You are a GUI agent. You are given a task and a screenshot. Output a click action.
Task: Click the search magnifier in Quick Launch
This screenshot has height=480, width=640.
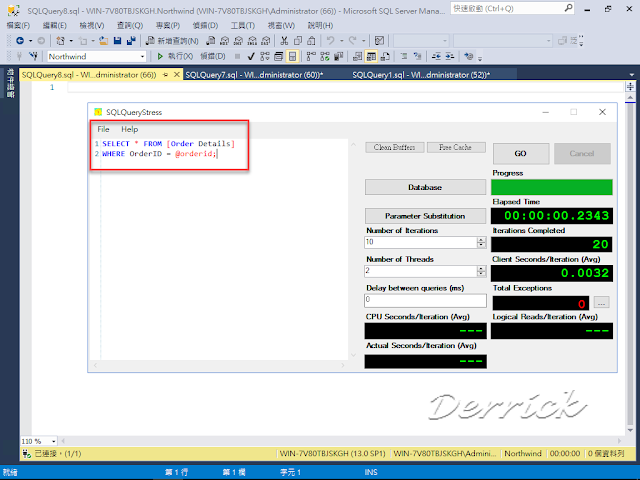tap(568, 8)
